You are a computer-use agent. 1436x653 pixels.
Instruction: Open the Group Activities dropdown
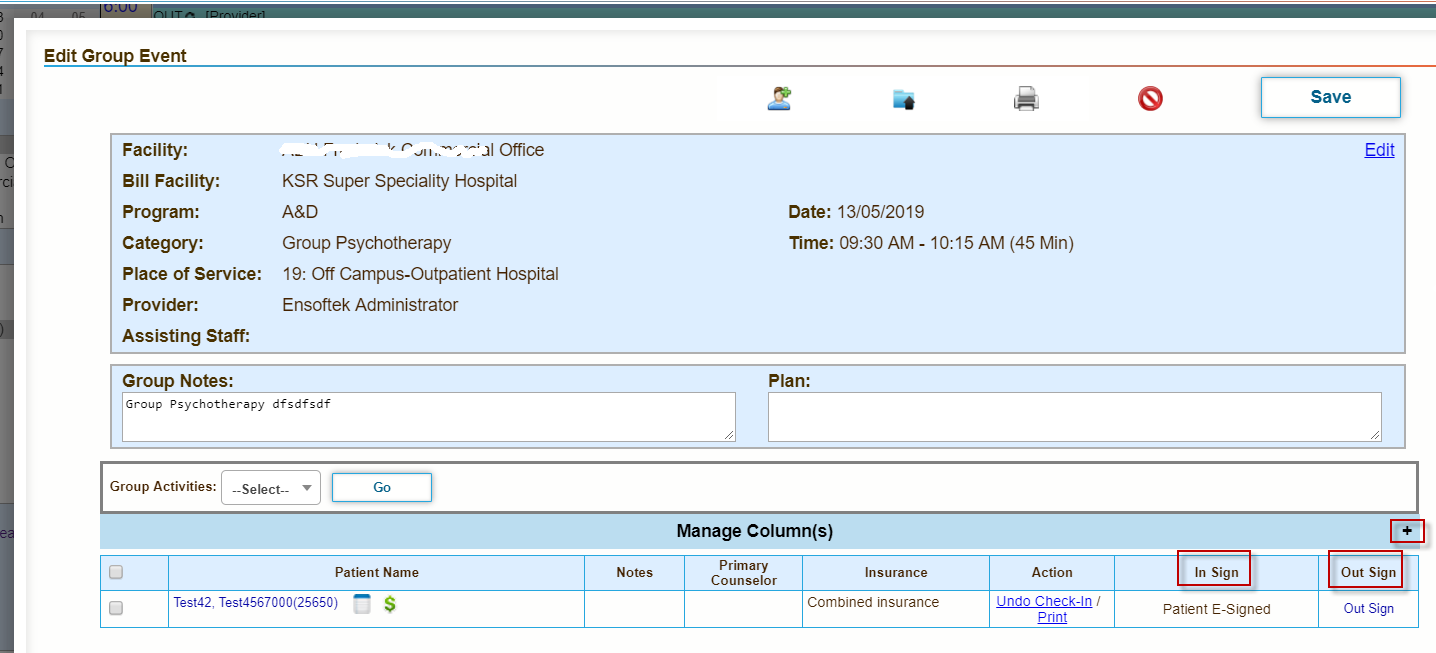tap(270, 488)
